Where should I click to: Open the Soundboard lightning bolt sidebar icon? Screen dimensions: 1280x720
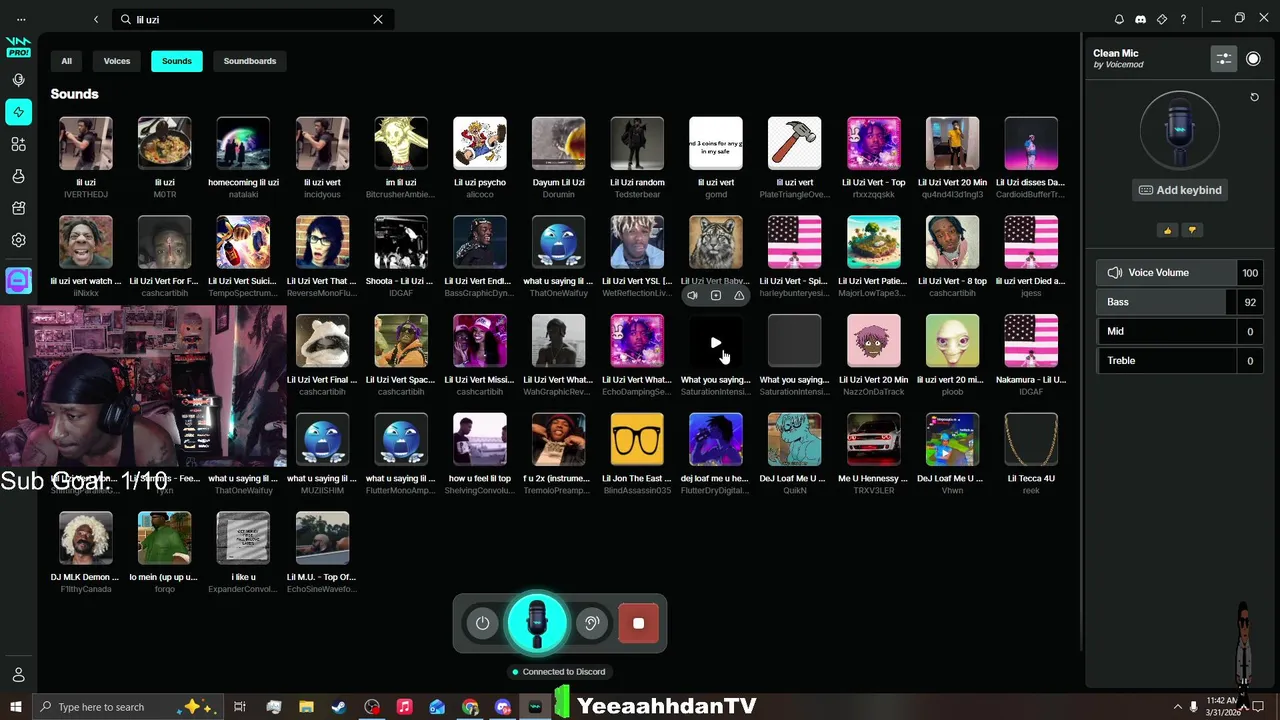(18, 112)
